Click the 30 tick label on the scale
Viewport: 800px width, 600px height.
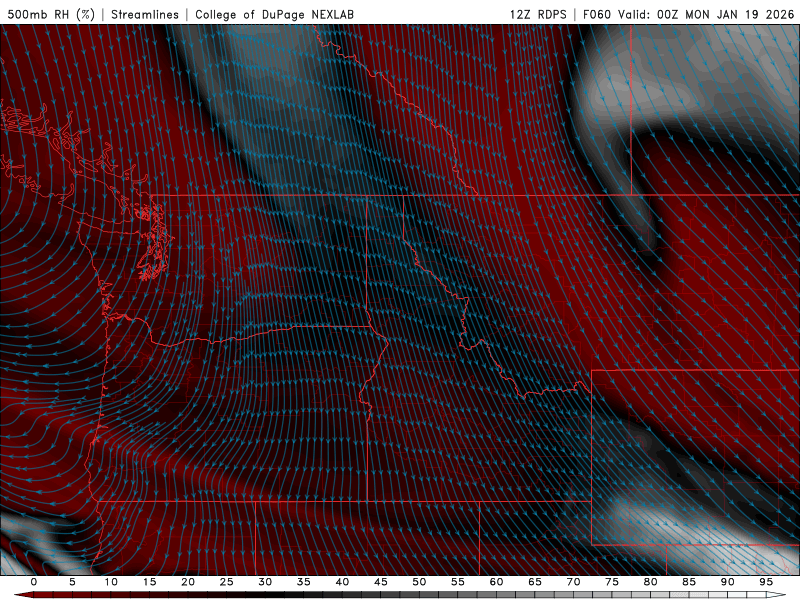point(265,582)
